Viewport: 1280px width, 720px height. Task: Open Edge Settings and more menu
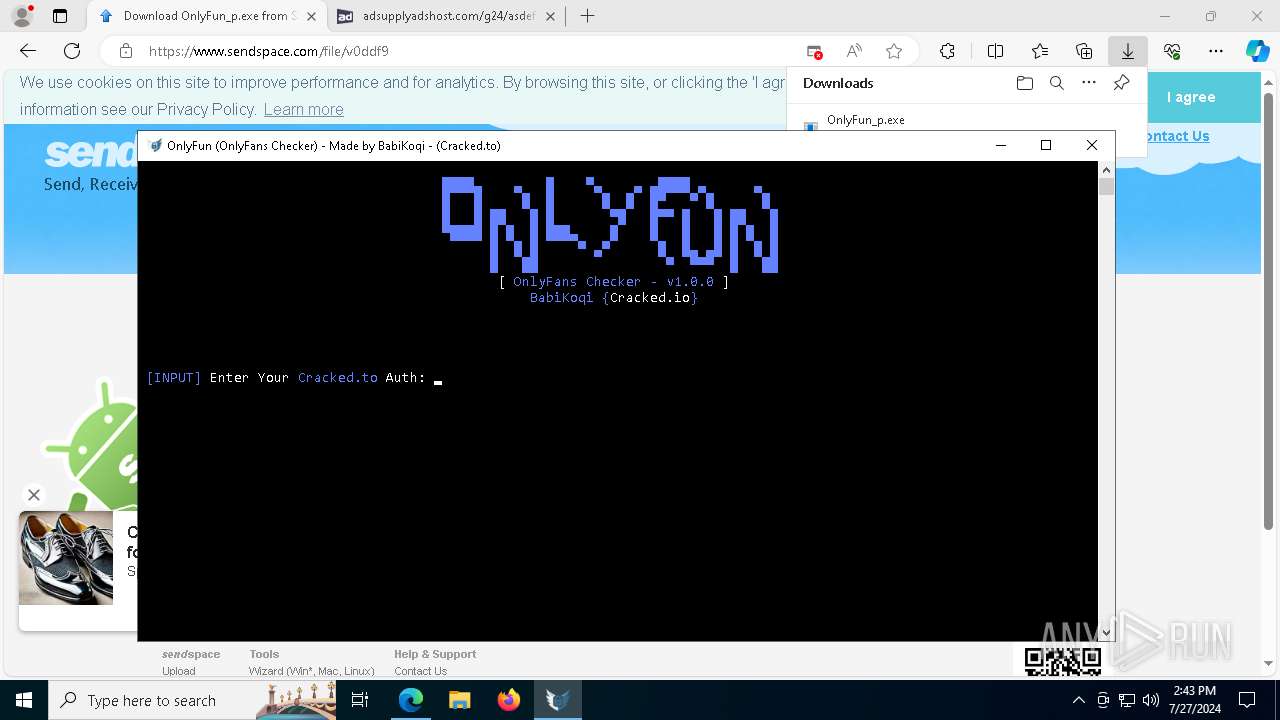coord(1216,51)
